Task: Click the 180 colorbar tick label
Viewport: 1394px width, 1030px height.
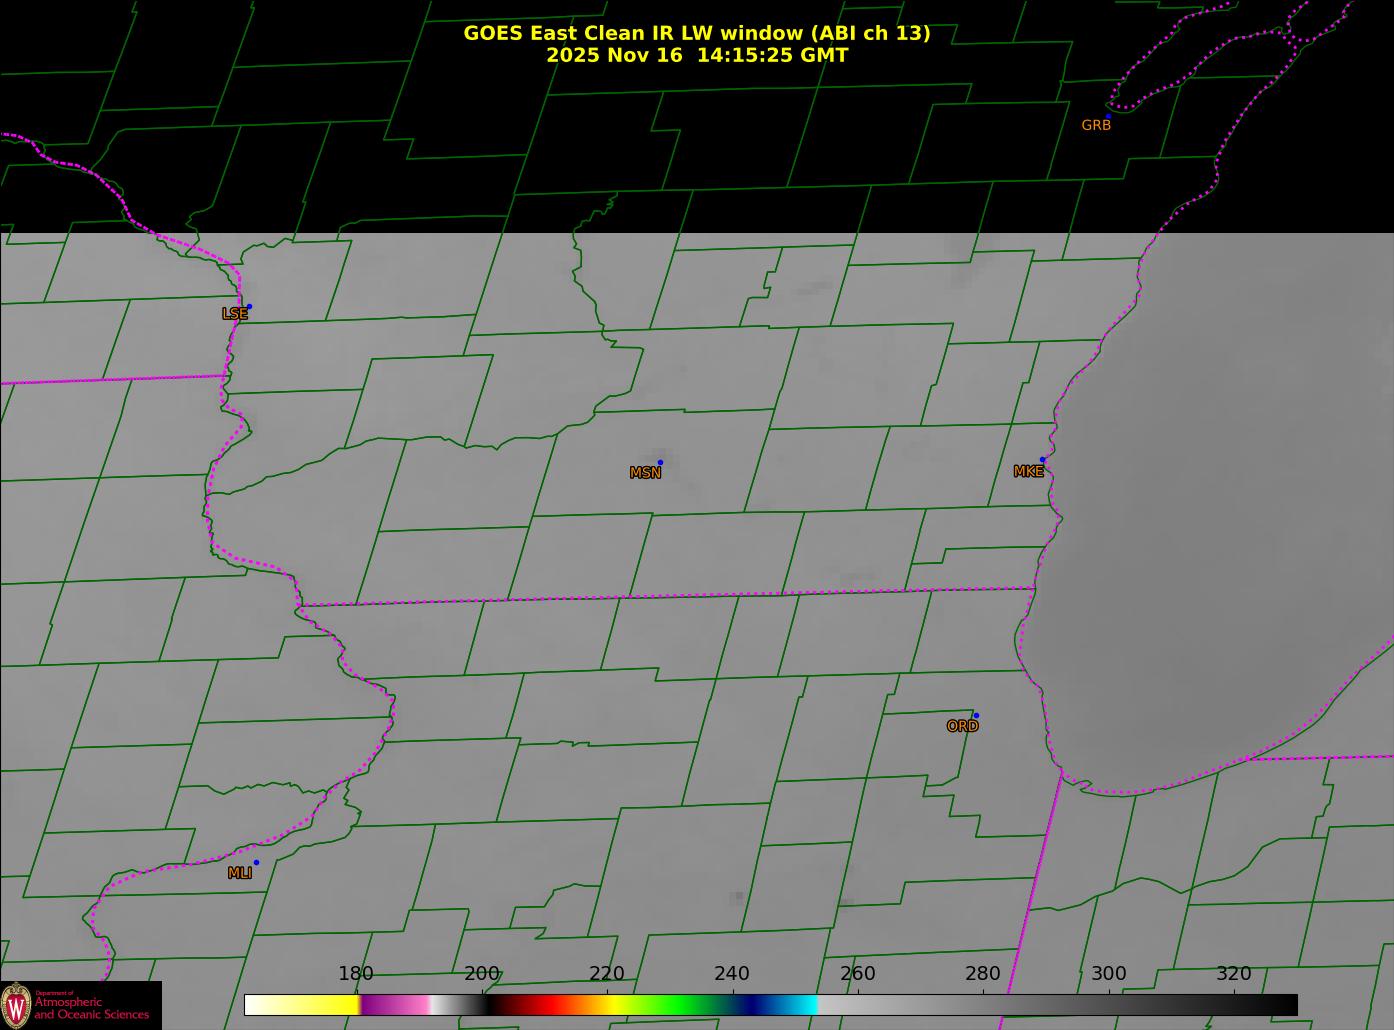Action: click(x=355, y=974)
